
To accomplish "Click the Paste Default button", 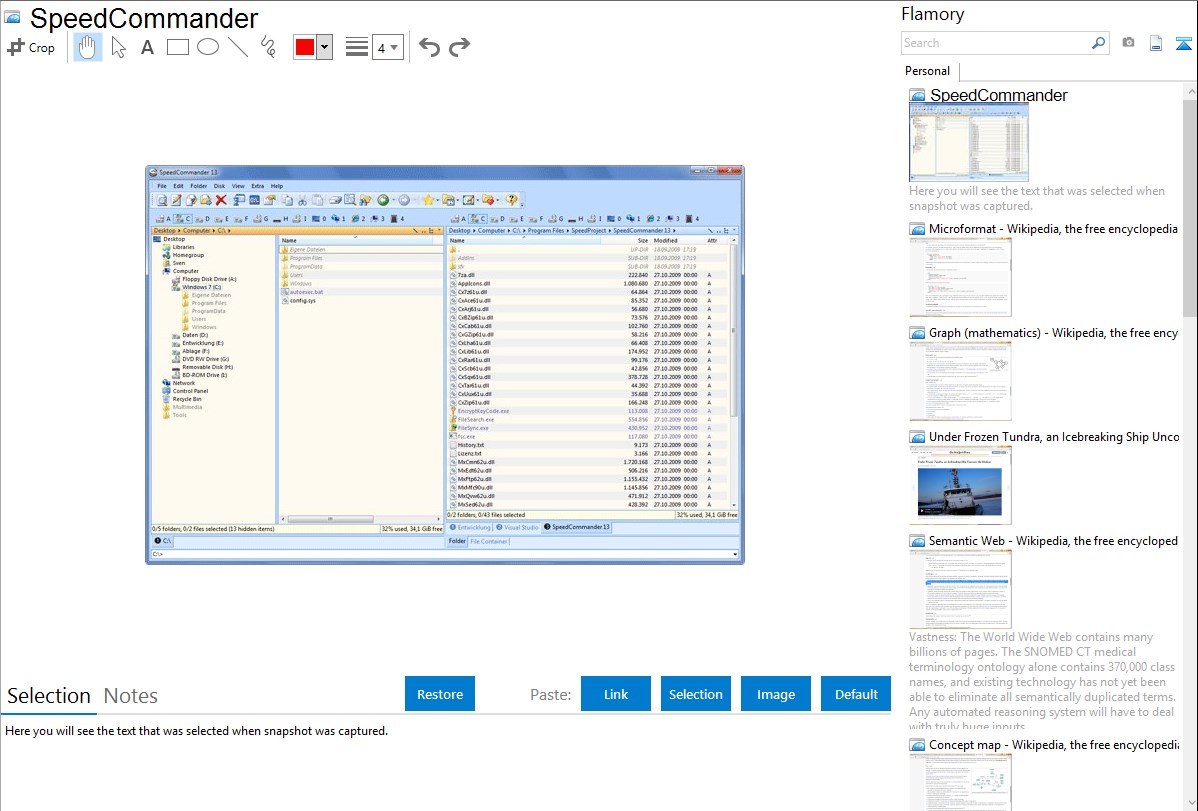I will click(x=856, y=694).
